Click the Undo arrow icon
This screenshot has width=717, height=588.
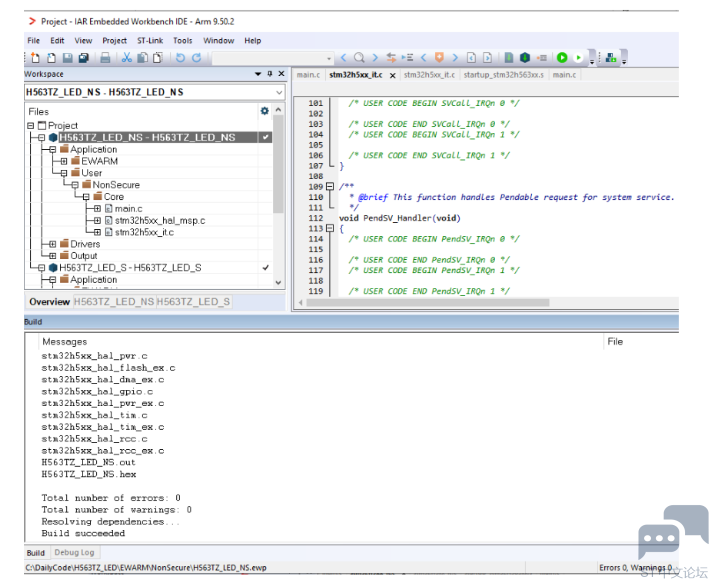(180, 58)
